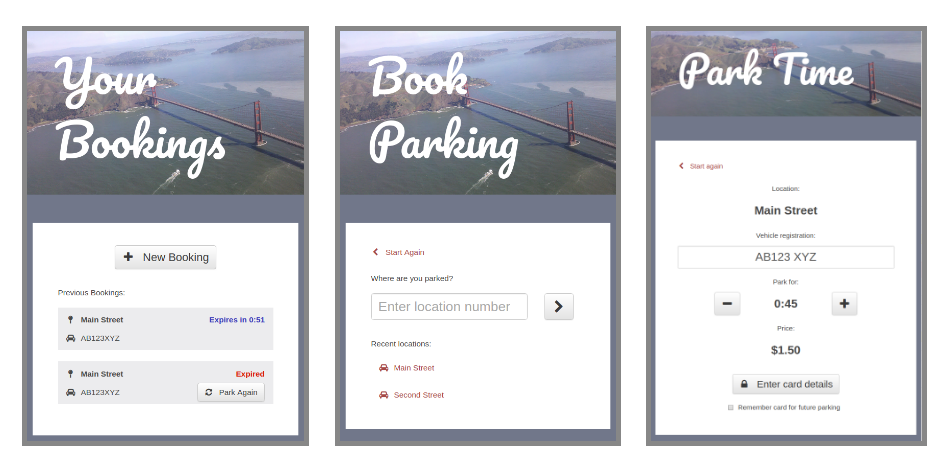Click the Enter card details button
This screenshot has width=949, height=469.
[x=785, y=384]
